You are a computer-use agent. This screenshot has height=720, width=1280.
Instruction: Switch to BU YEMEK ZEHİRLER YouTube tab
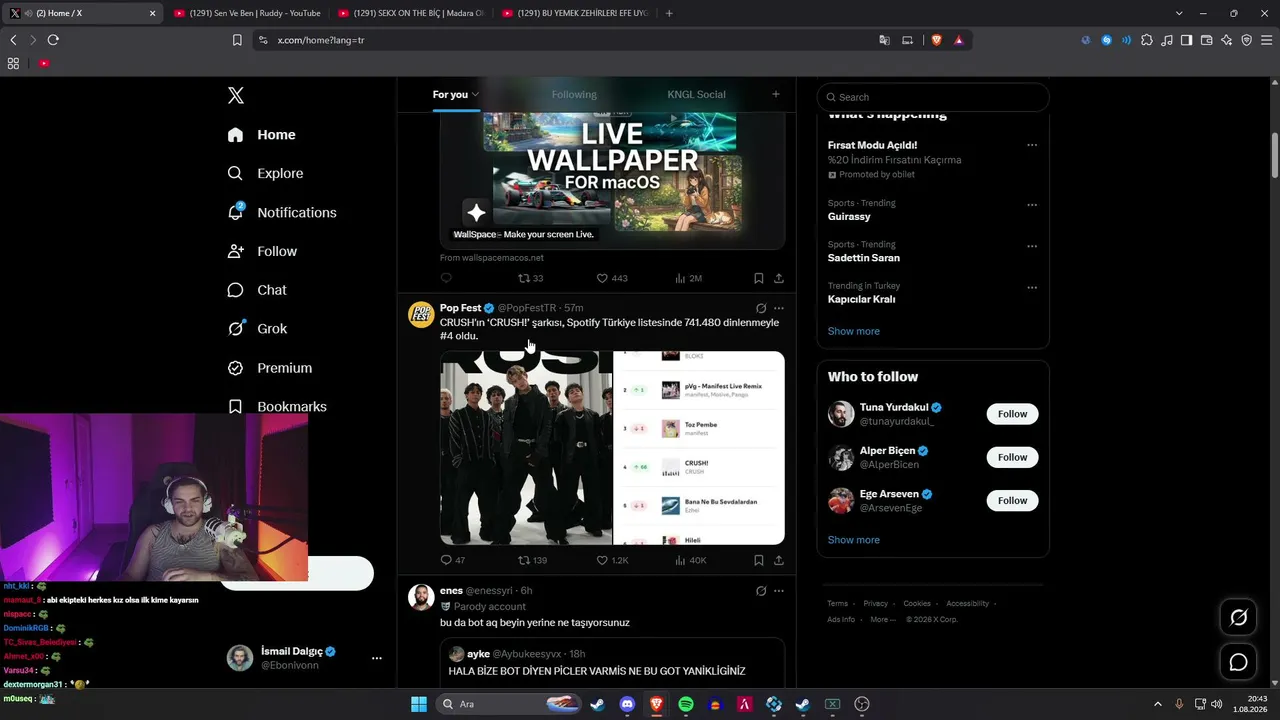pyautogui.click(x=574, y=13)
